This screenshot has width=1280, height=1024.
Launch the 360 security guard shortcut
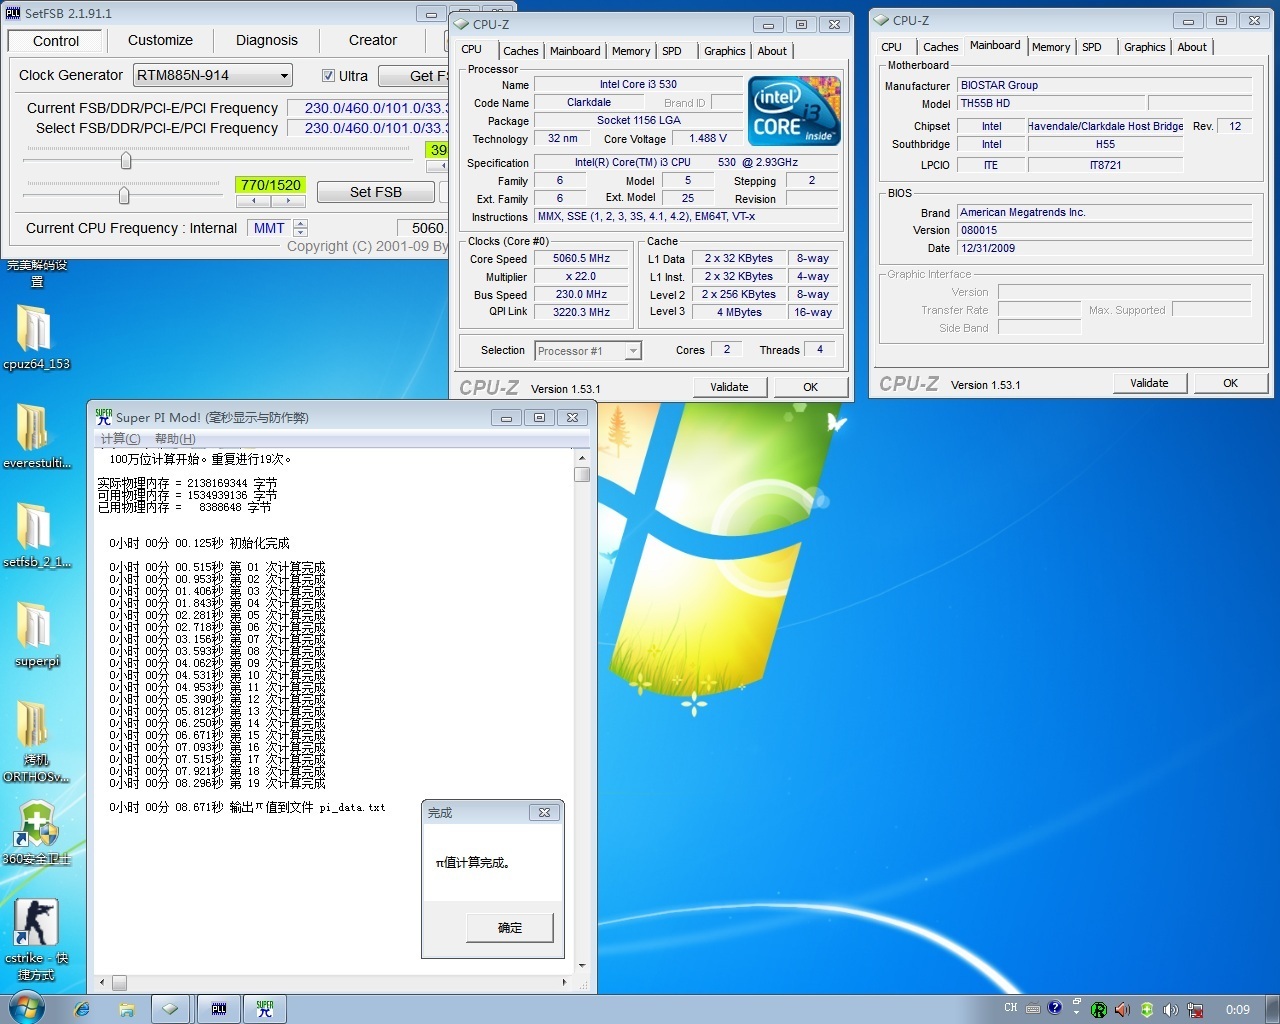coord(36,825)
